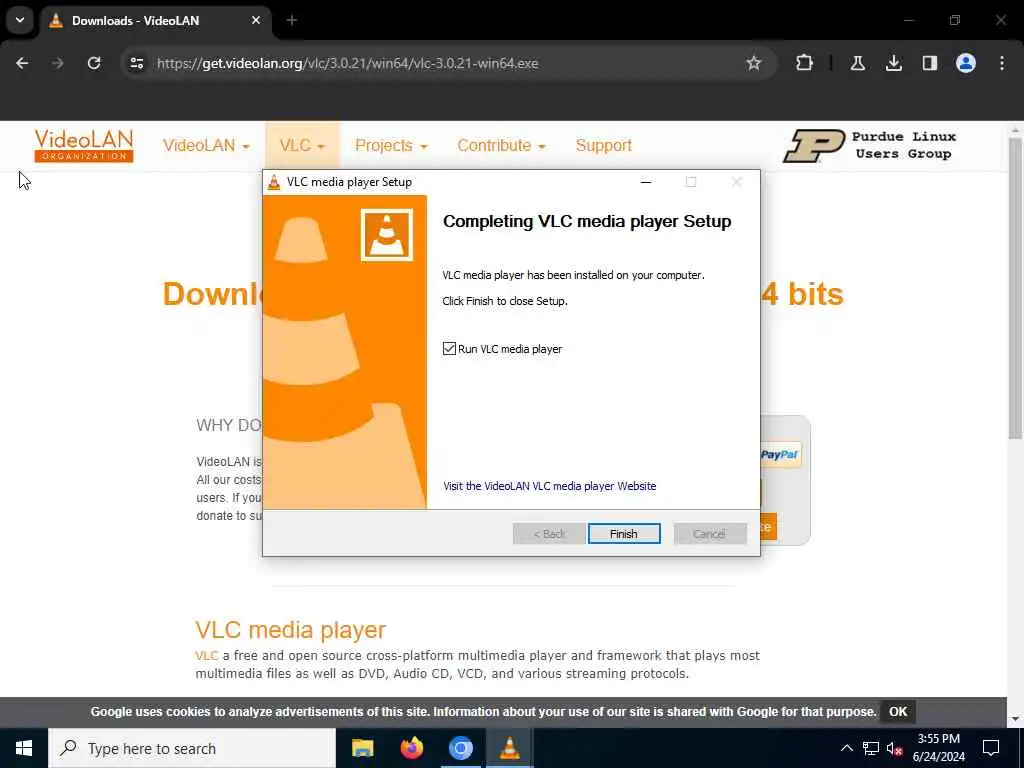
Task: Click Finish in VLC Setup dialog
Action: (624, 534)
